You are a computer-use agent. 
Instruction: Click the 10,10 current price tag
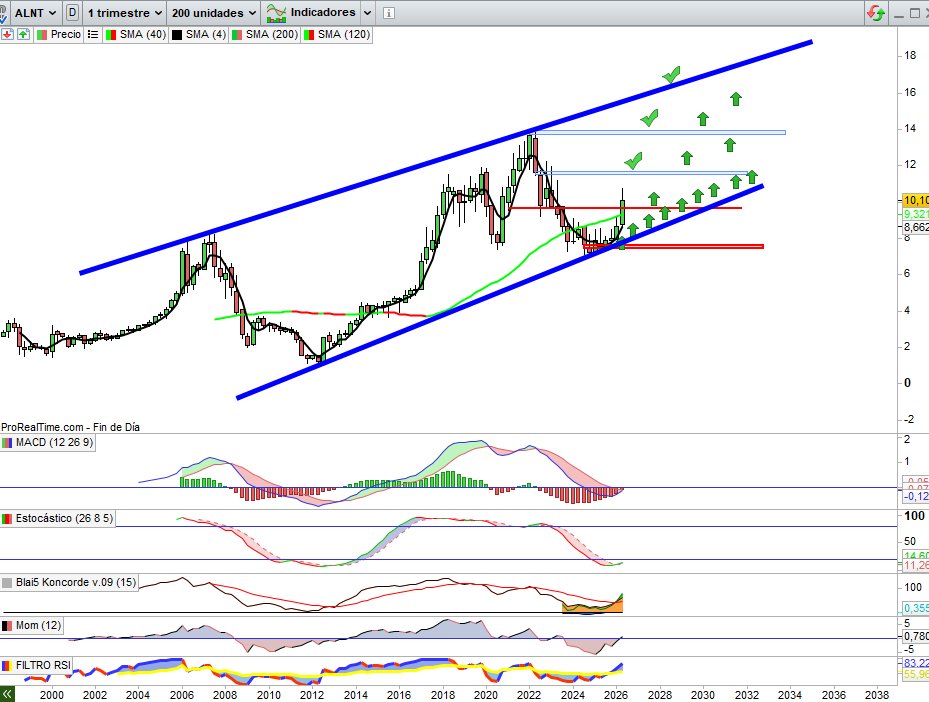[x=915, y=200]
